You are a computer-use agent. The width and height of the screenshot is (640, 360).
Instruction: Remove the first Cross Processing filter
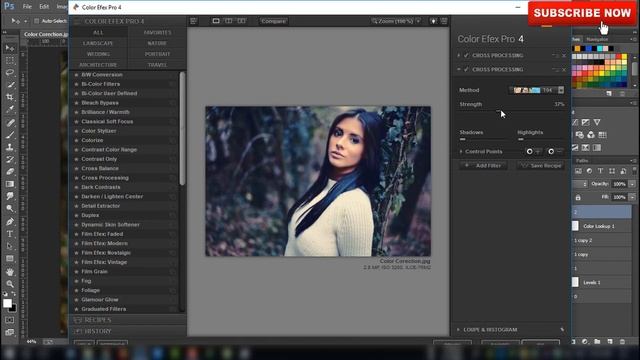[564, 56]
